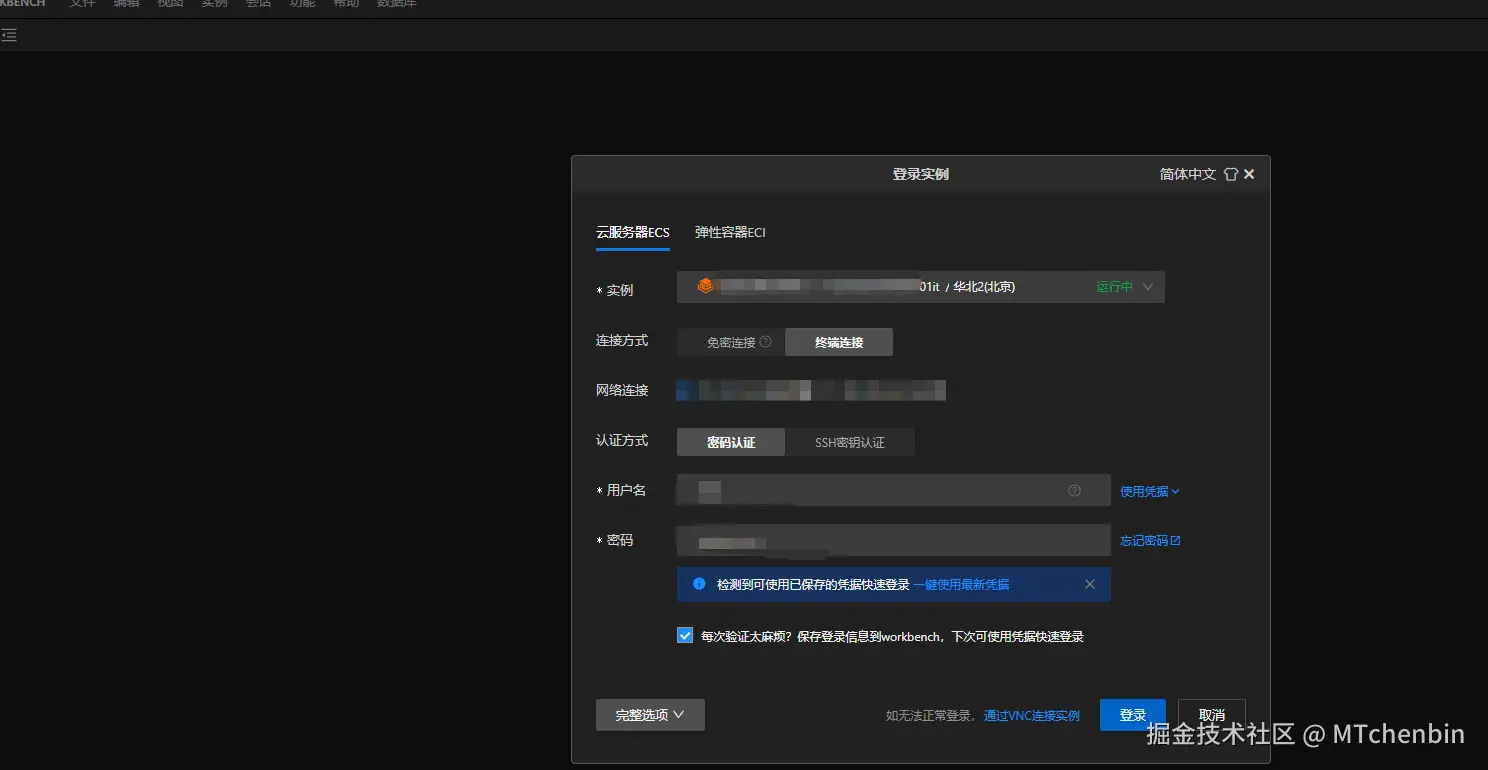This screenshot has width=1488, height=770.
Task: Open the 数据库 menu
Action: (x=397, y=3)
